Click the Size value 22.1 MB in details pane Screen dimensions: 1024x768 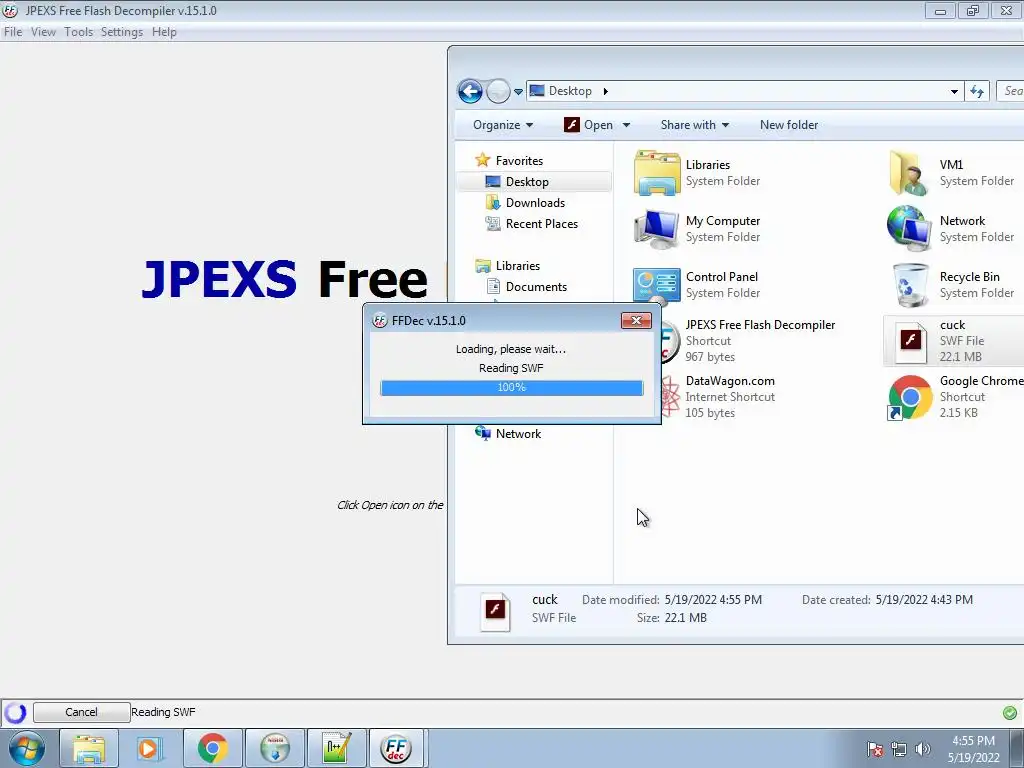click(686, 618)
